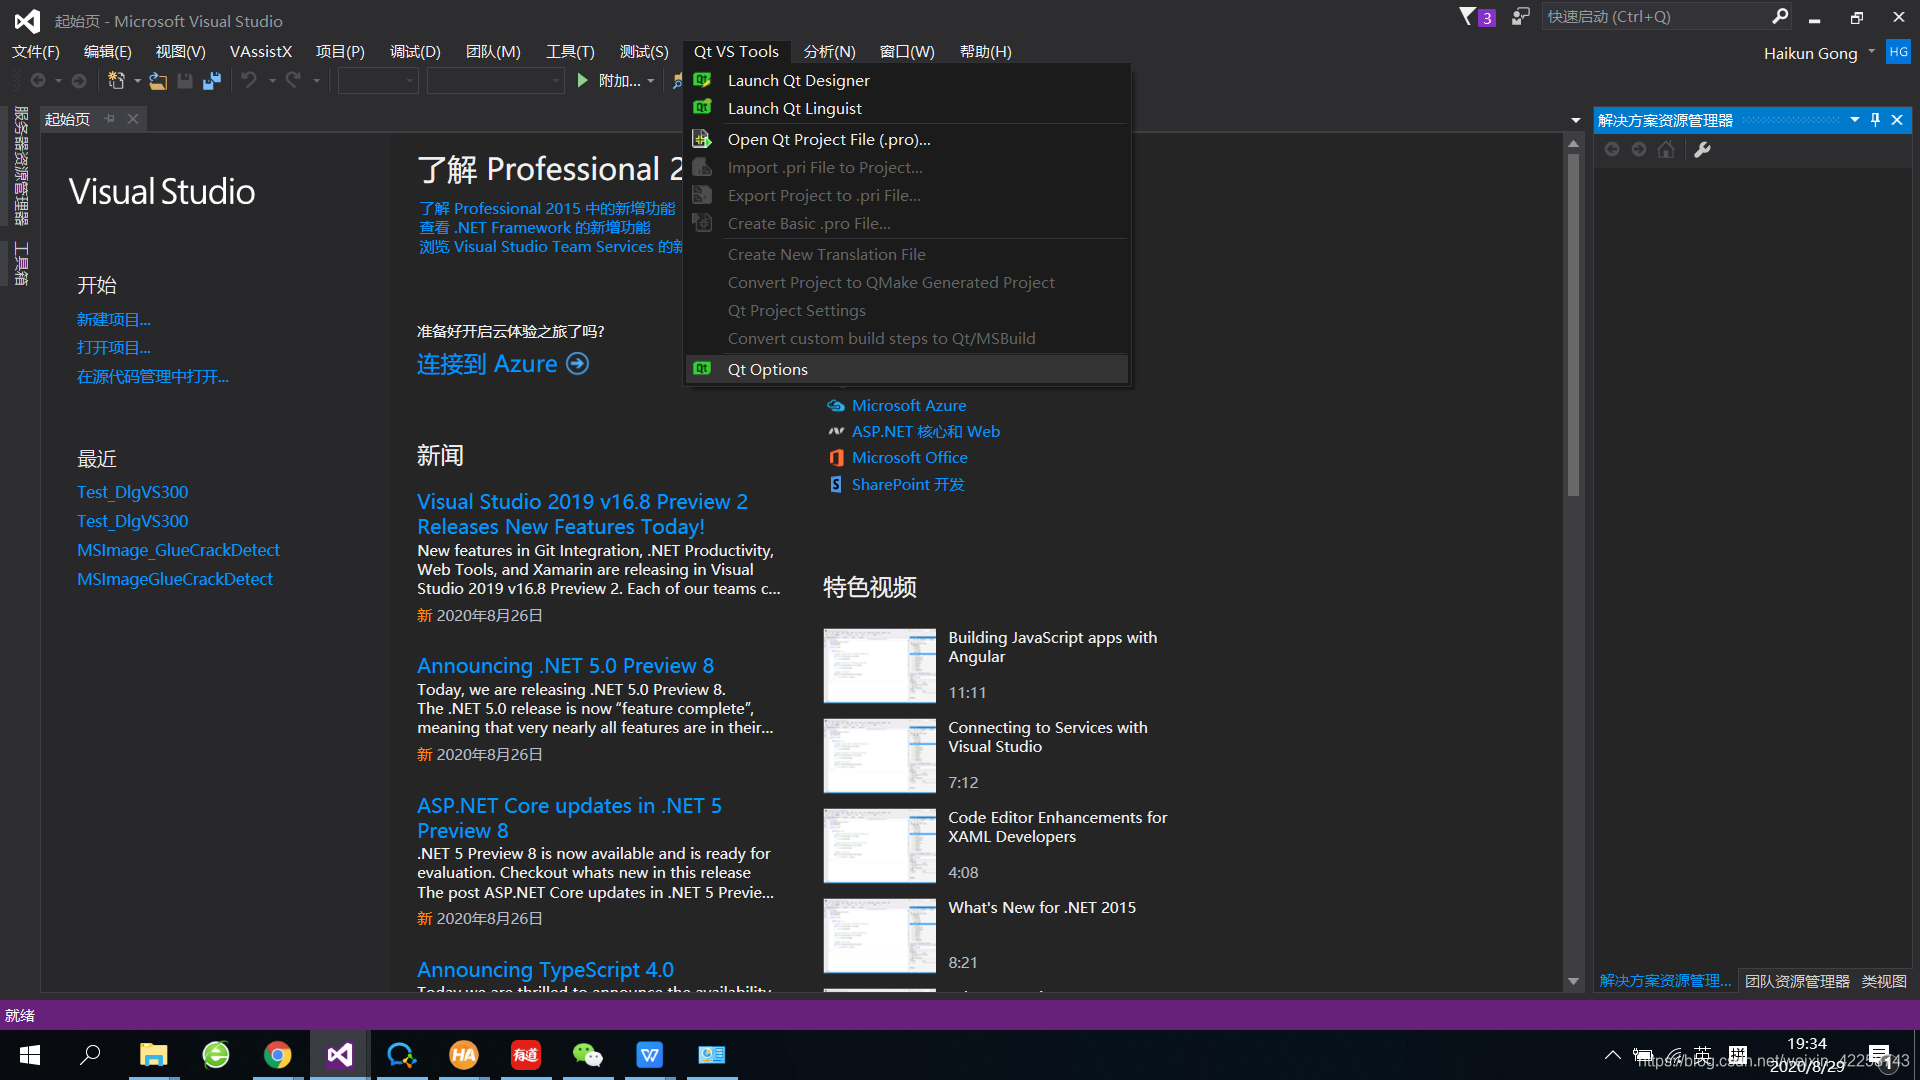Screen dimensions: 1920x1080
Task: Click the wrench properties icon in Solution Explorer
Action: pos(1702,150)
